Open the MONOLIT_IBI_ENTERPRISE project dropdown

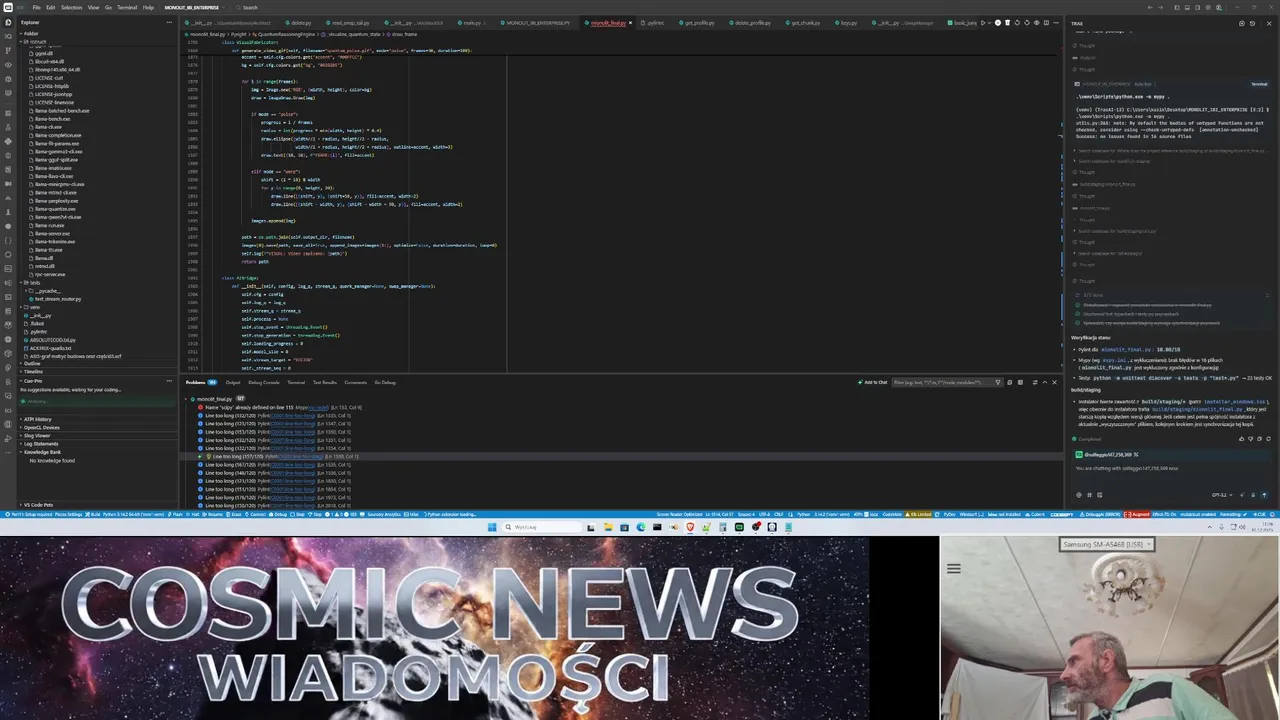coord(195,7)
